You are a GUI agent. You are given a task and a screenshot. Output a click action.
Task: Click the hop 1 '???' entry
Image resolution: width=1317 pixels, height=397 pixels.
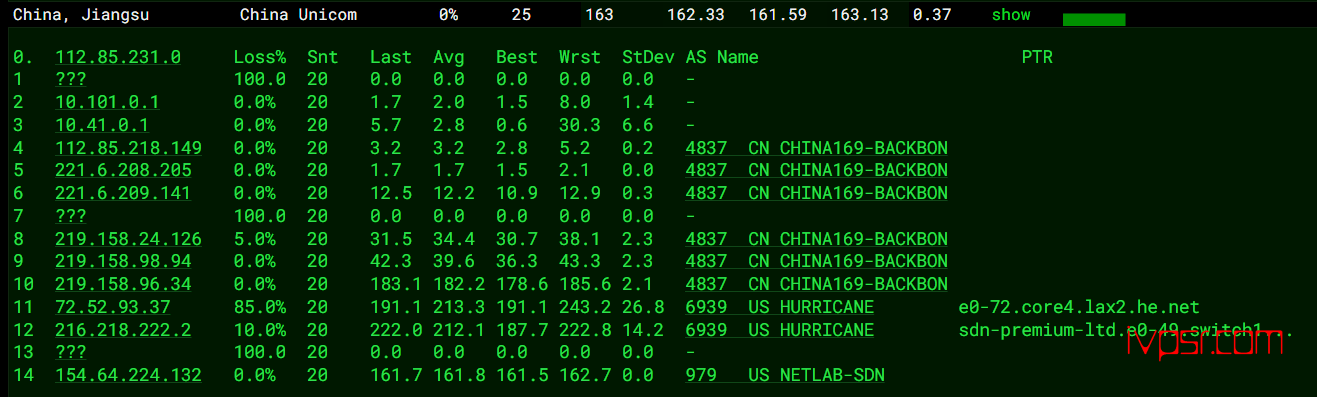(71, 79)
